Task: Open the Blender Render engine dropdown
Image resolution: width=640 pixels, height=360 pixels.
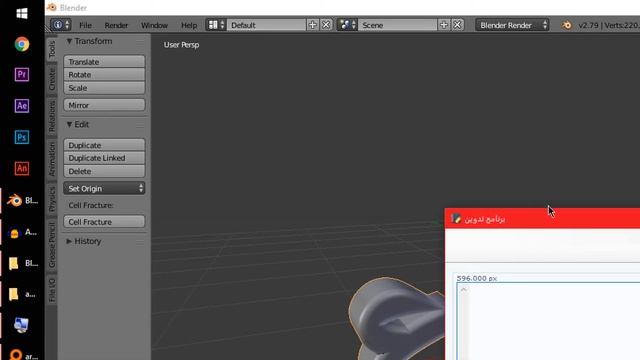Action: click(x=512, y=25)
